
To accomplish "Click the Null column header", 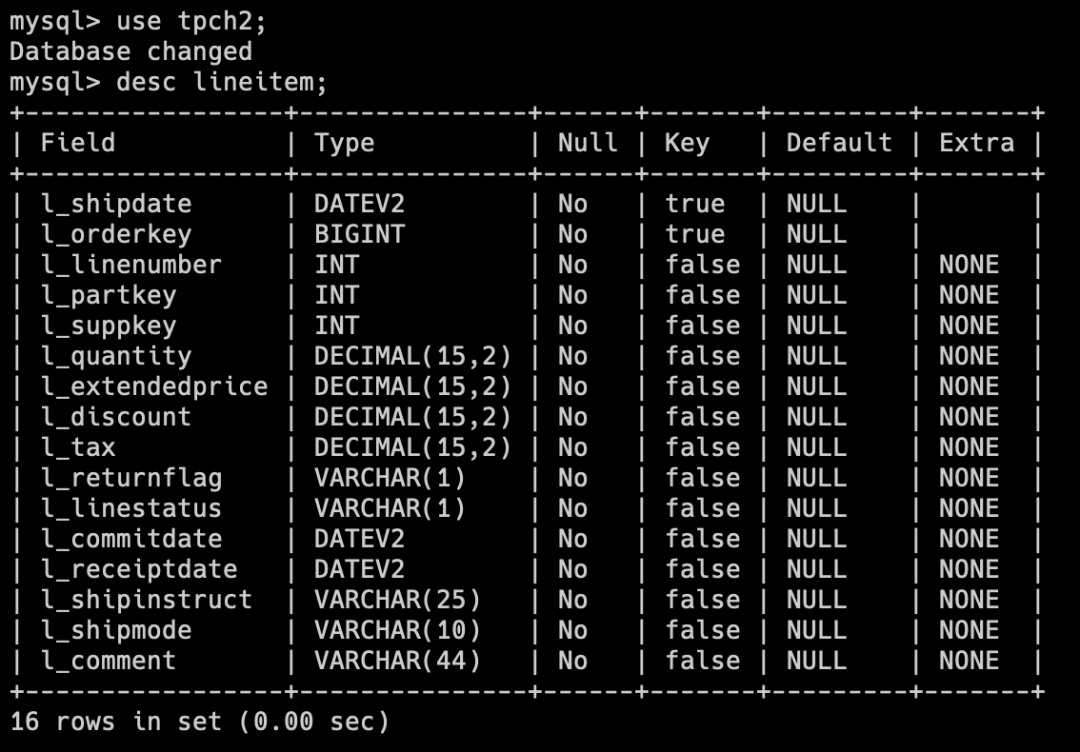I will [x=587, y=143].
